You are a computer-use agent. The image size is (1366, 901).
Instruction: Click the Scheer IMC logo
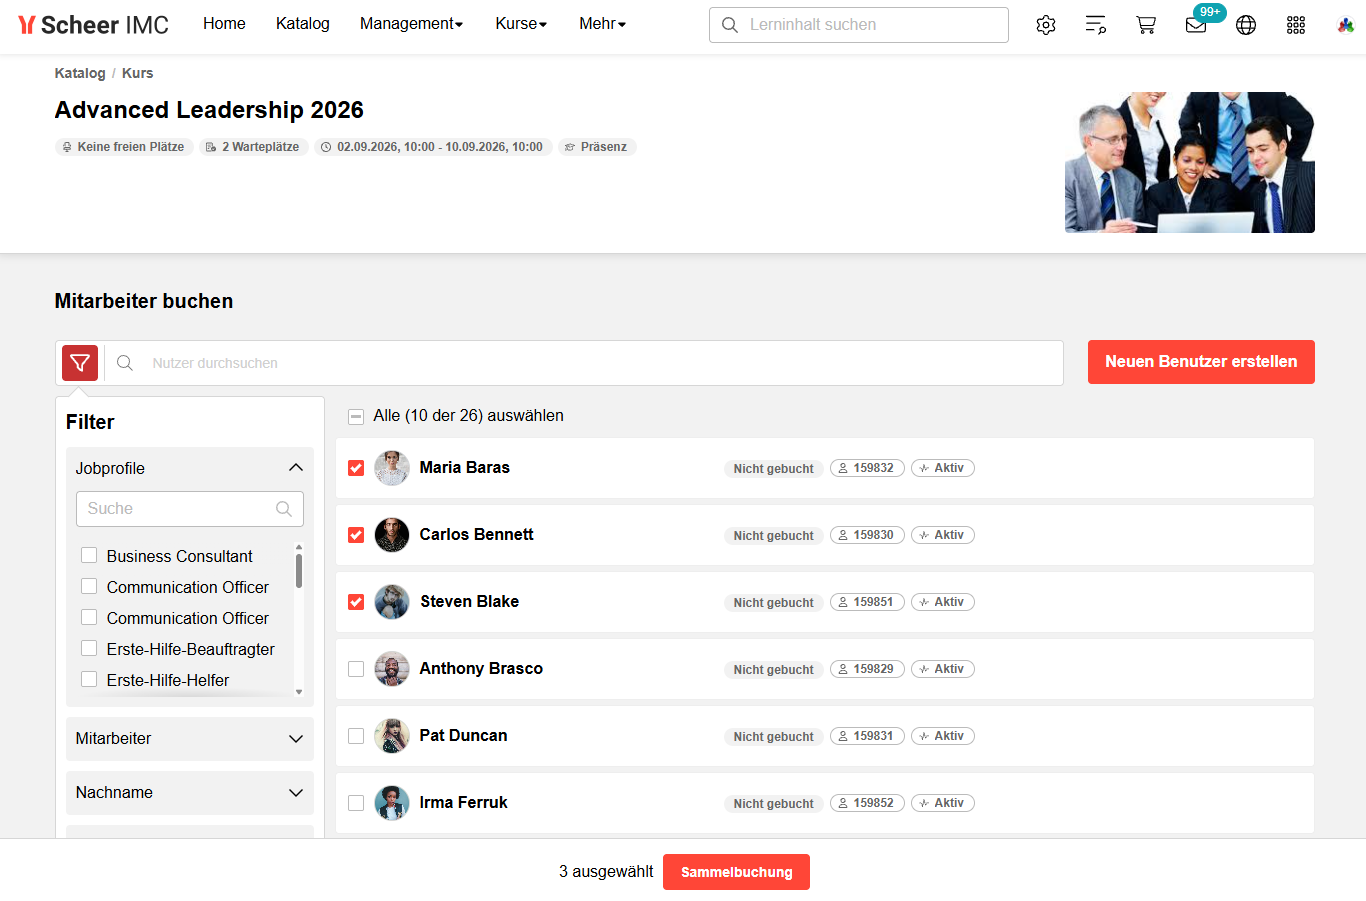pyautogui.click(x=94, y=25)
